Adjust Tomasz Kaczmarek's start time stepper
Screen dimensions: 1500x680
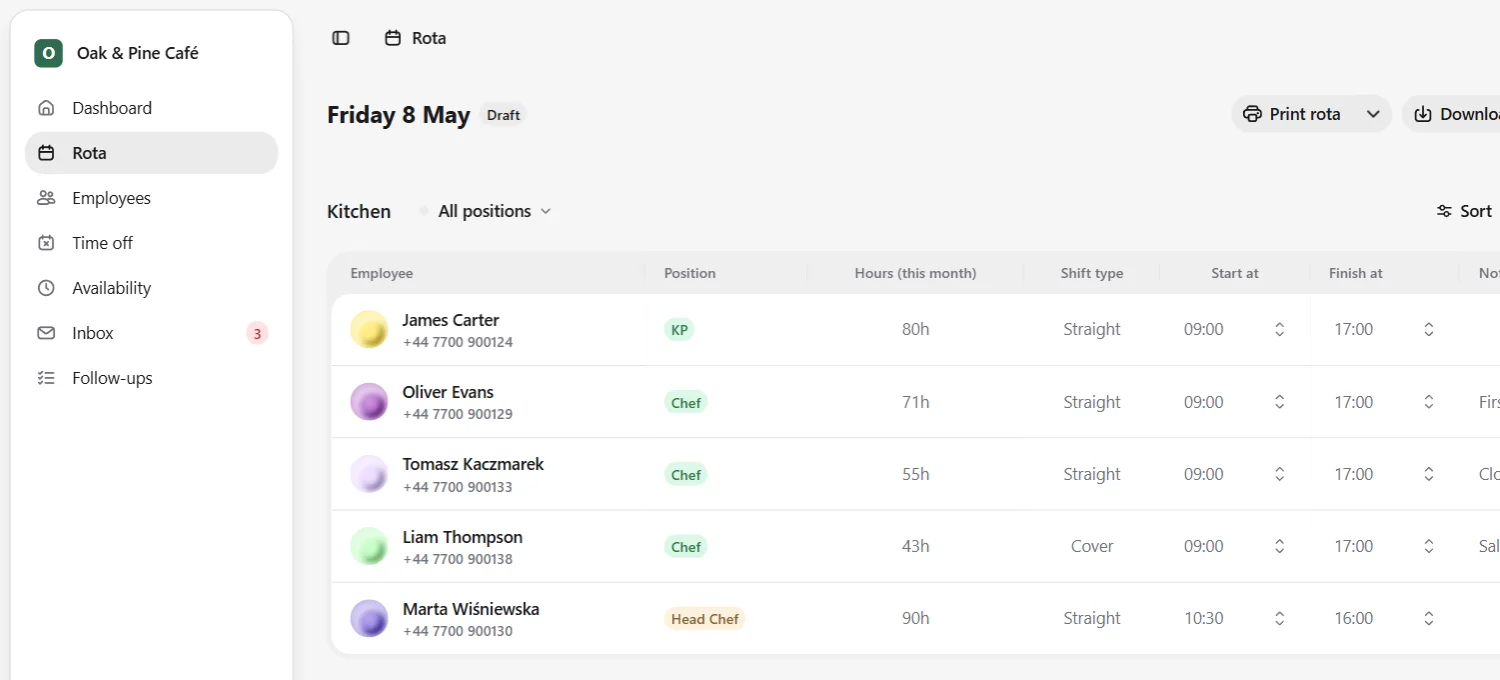point(1279,474)
